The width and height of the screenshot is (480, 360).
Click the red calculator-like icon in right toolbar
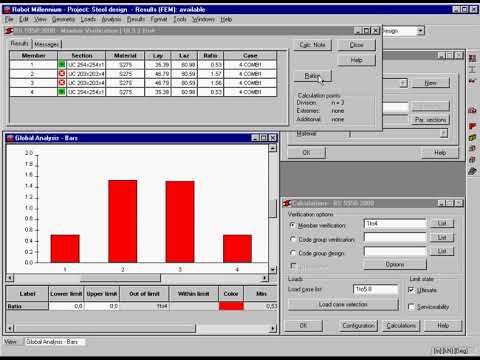point(472,110)
